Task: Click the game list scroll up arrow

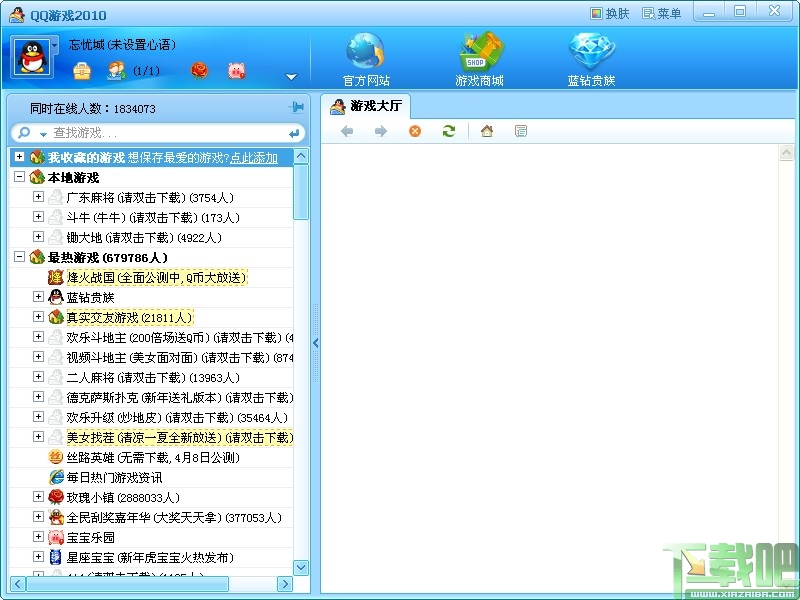Action: click(301, 156)
